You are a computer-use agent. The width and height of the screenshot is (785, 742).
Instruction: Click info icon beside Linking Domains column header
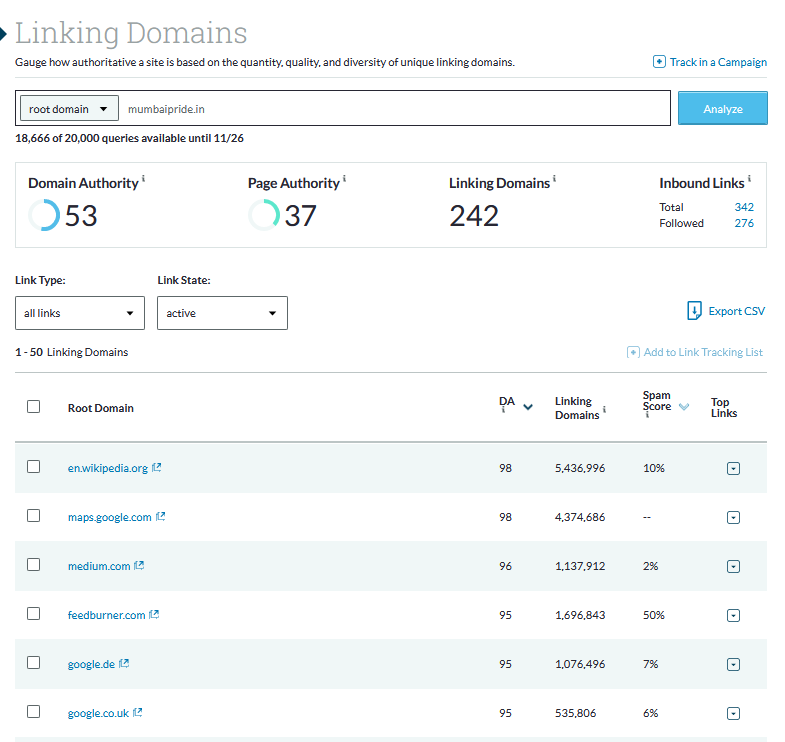604,409
